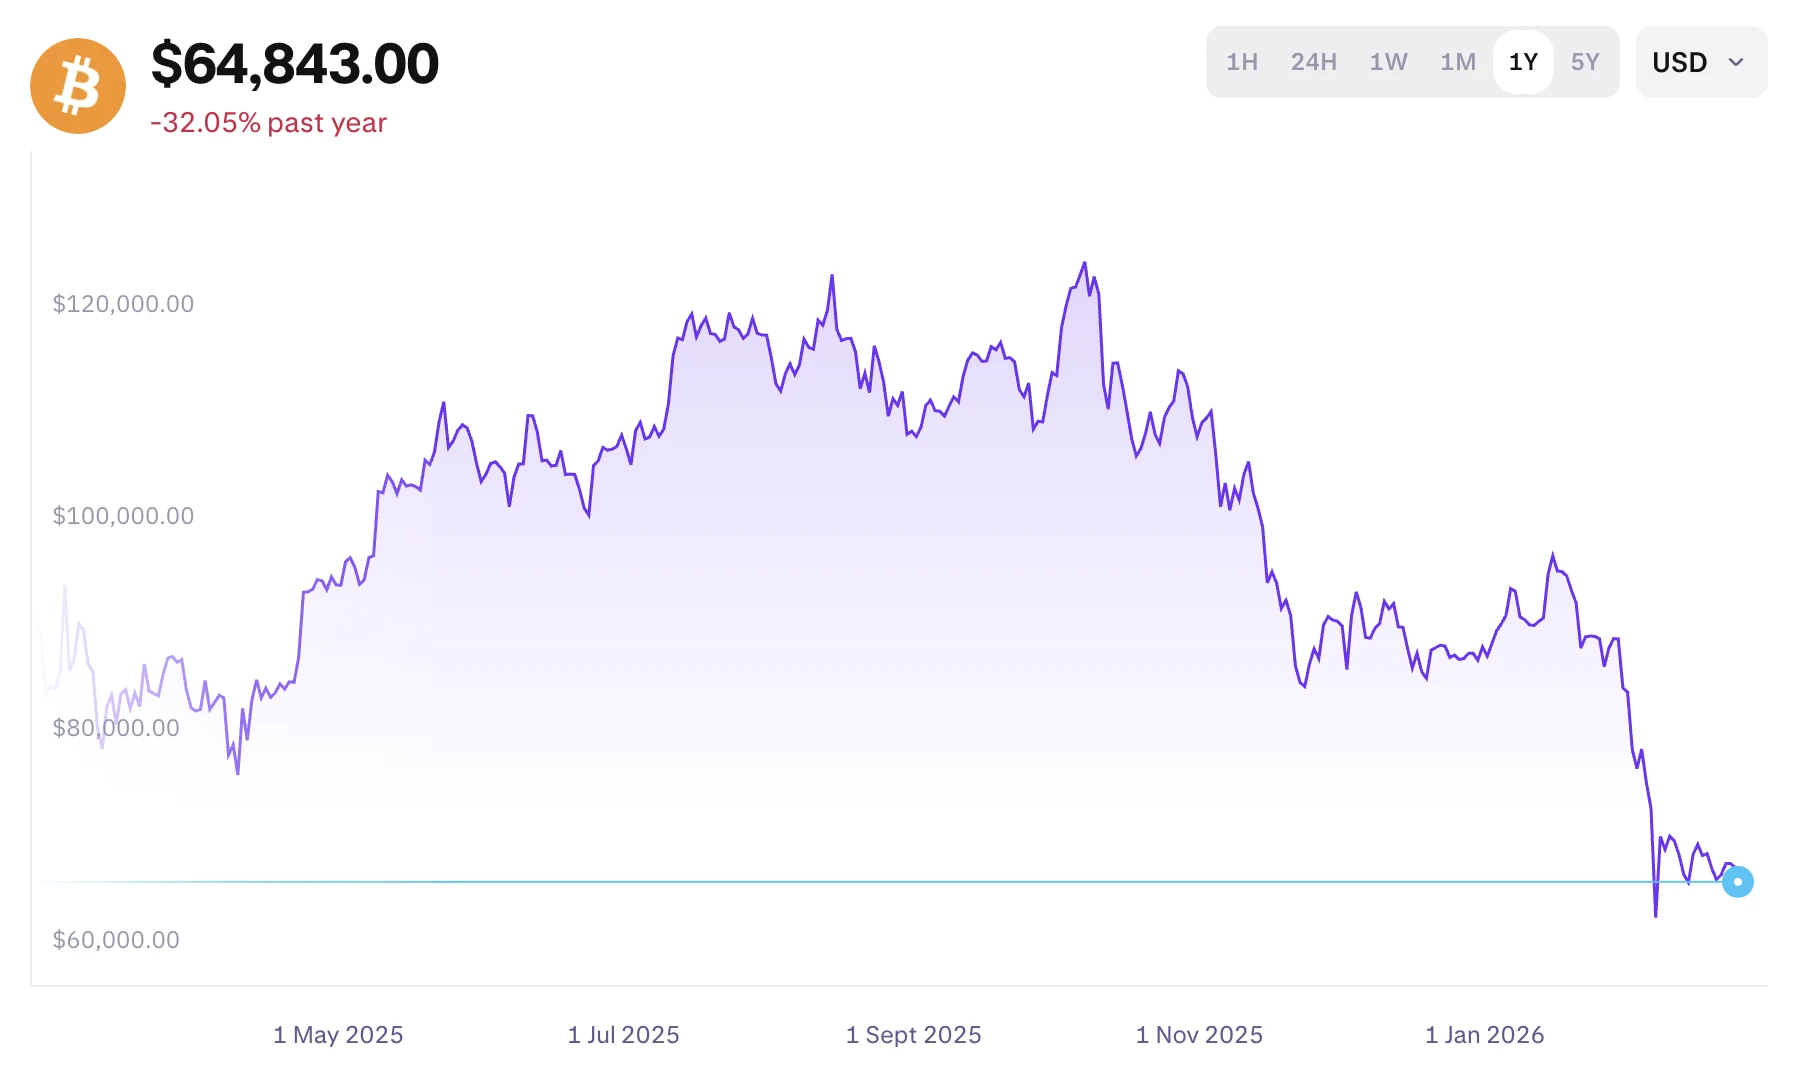Click the -32.05% past year change text
This screenshot has width=1796, height=1086.
(x=268, y=123)
